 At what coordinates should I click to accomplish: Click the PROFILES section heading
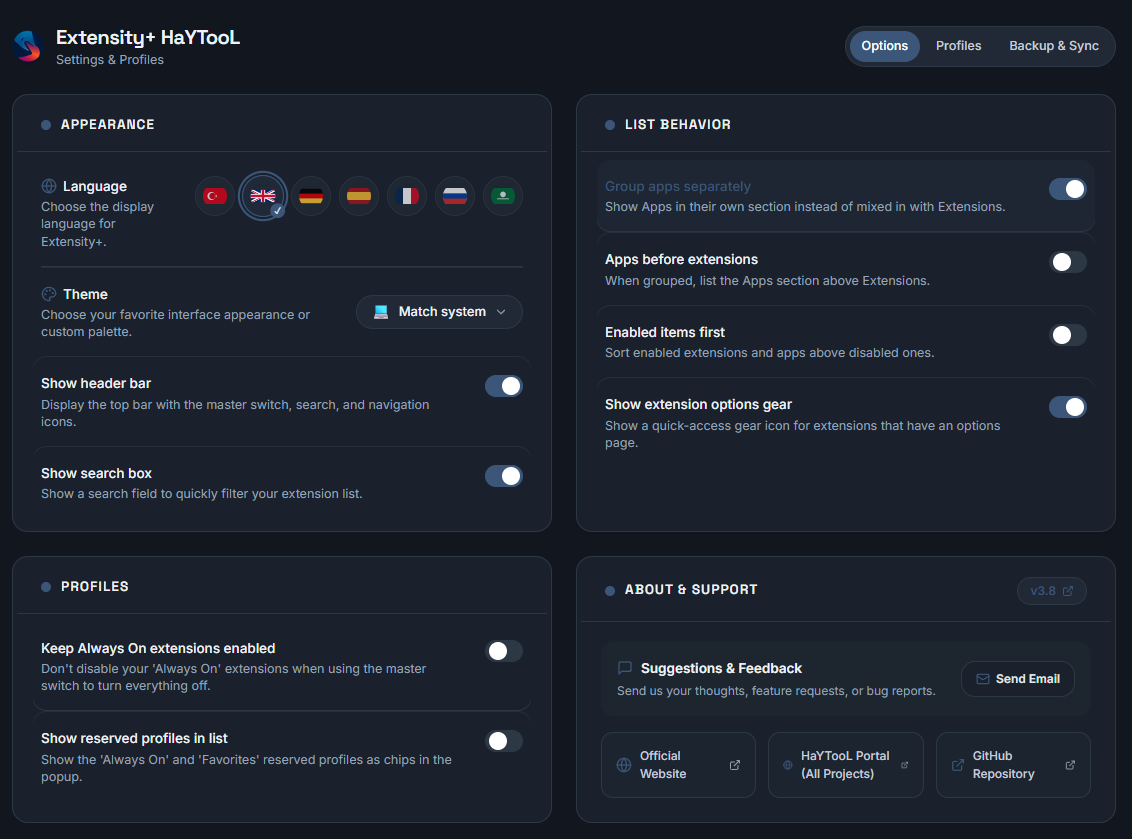95,587
